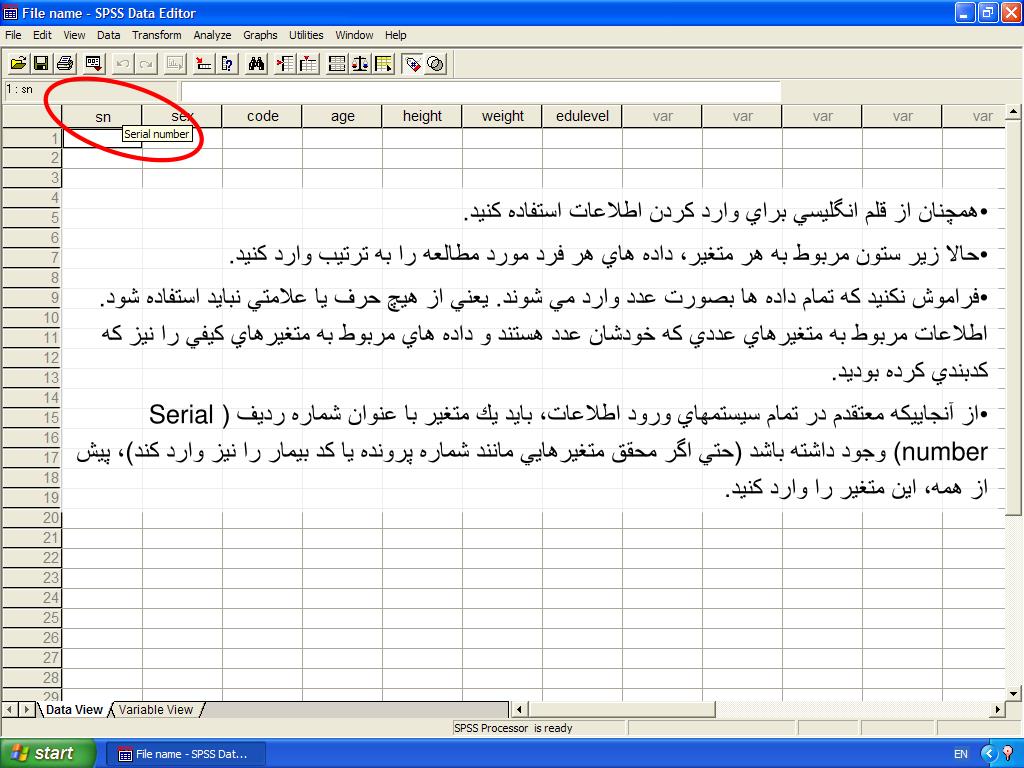Viewport: 1024px width, 768px height.
Task: Select the weight column header
Action: click(x=502, y=116)
